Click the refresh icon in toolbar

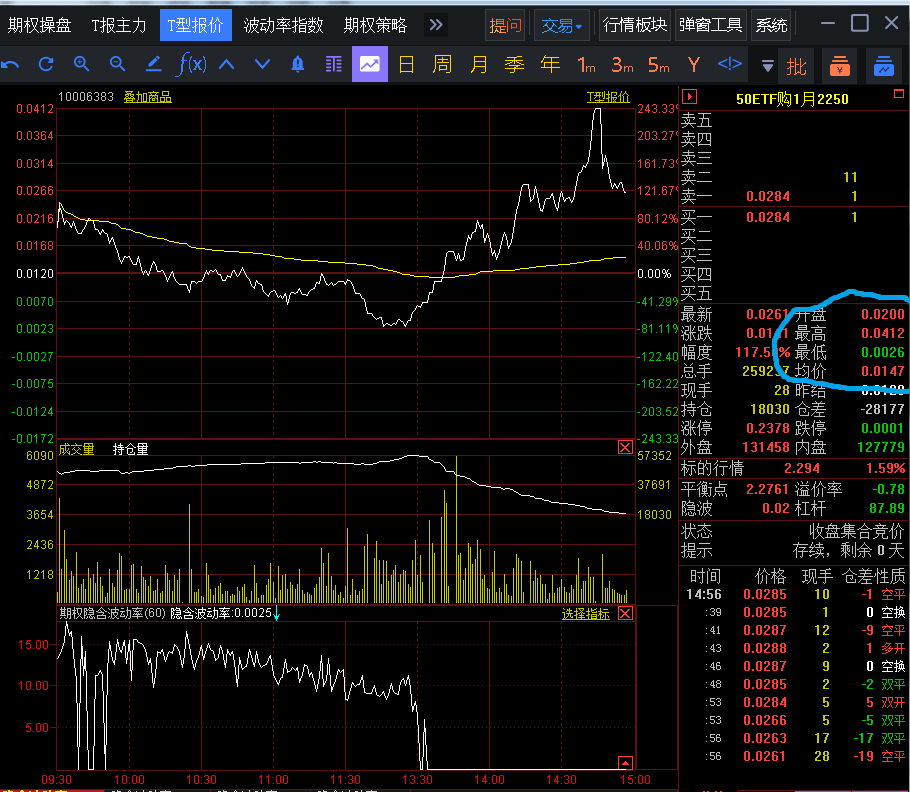pyautogui.click(x=46, y=64)
